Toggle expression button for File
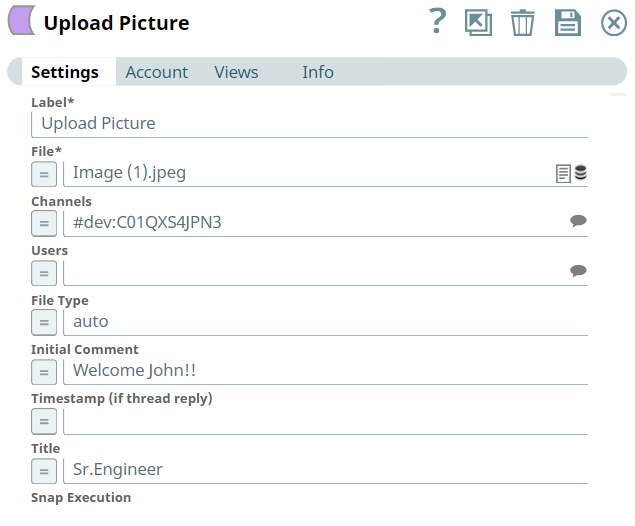This screenshot has width=635, height=526. point(44,174)
